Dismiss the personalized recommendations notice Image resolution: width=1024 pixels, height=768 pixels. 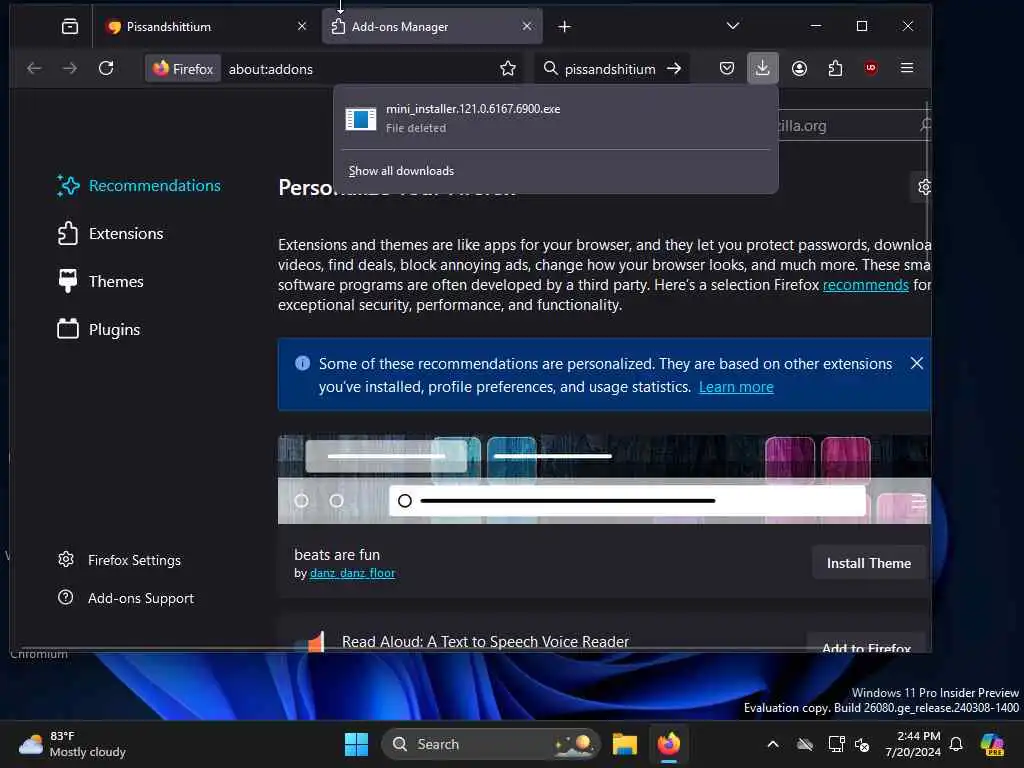coord(916,363)
